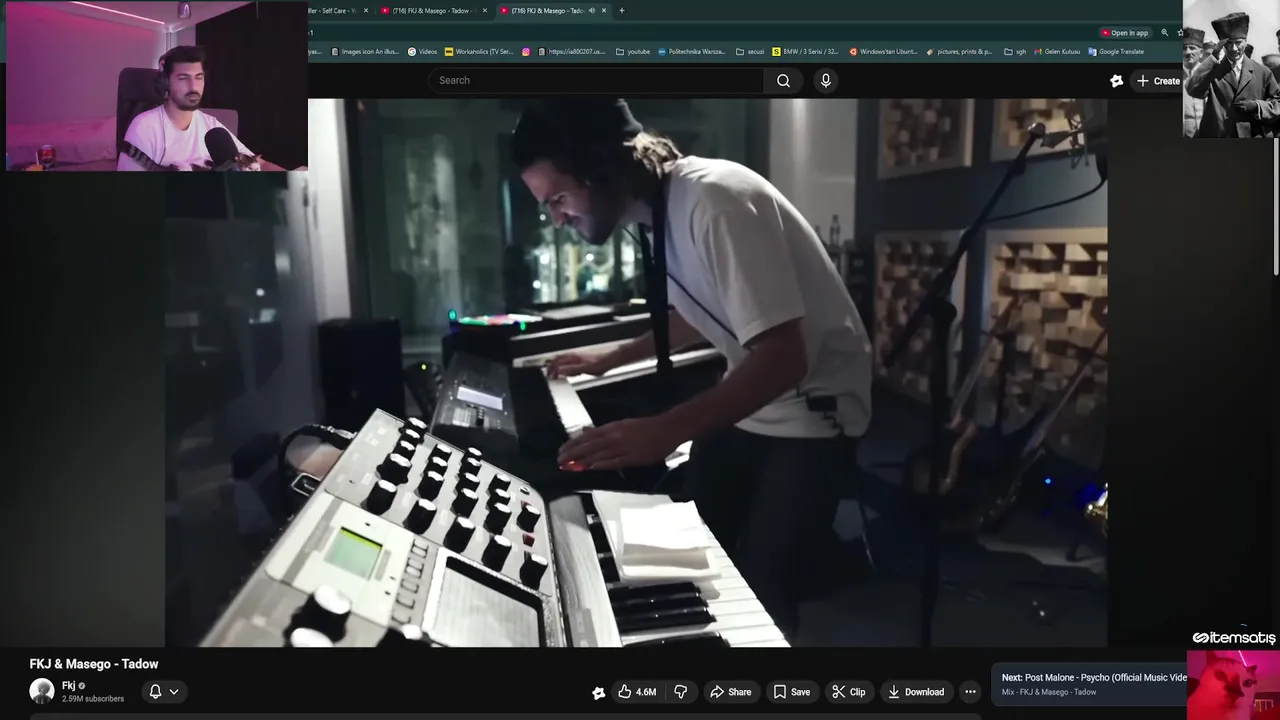The image size is (1280, 720).
Task: Open the BMW / 3 Serisi bookmark
Action: coord(806,51)
